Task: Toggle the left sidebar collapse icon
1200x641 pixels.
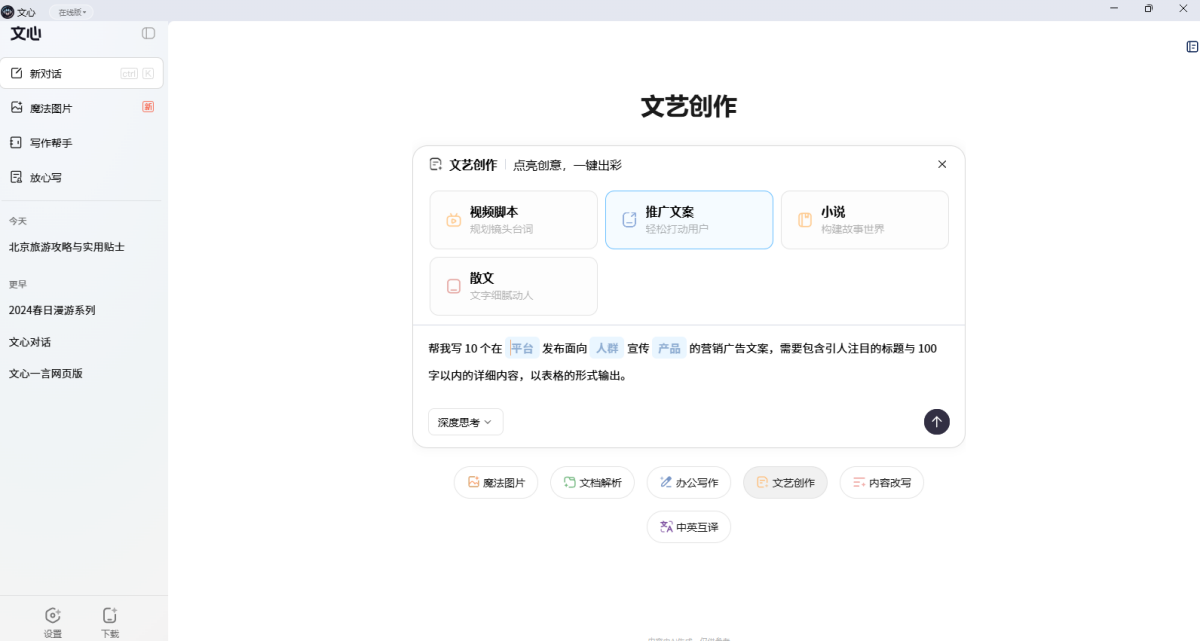Action: pos(148,33)
